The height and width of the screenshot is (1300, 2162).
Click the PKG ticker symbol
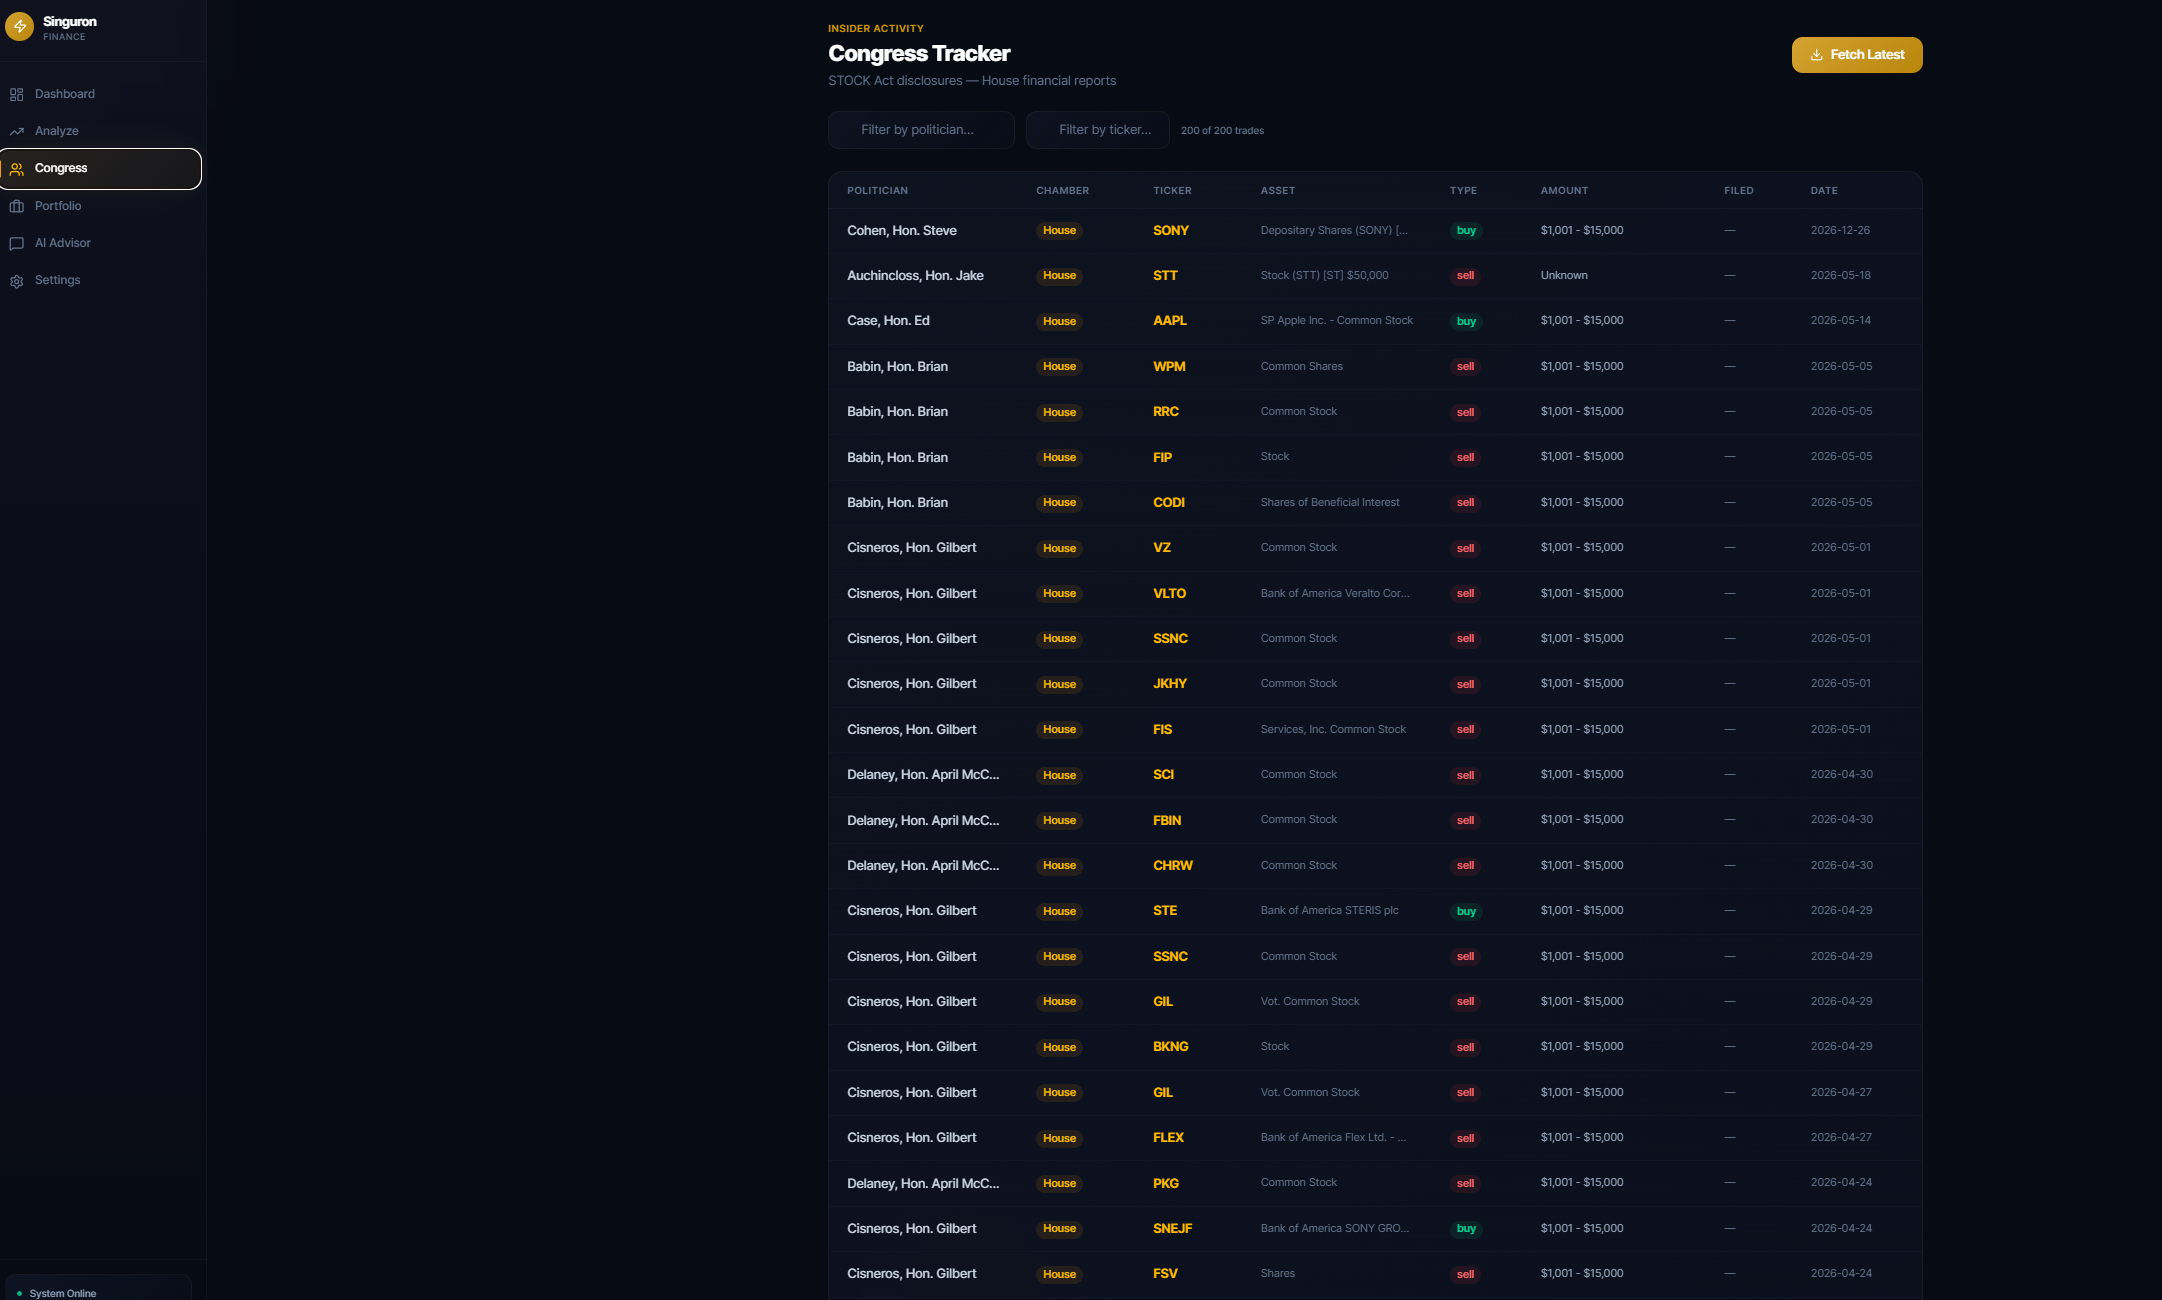point(1165,1183)
